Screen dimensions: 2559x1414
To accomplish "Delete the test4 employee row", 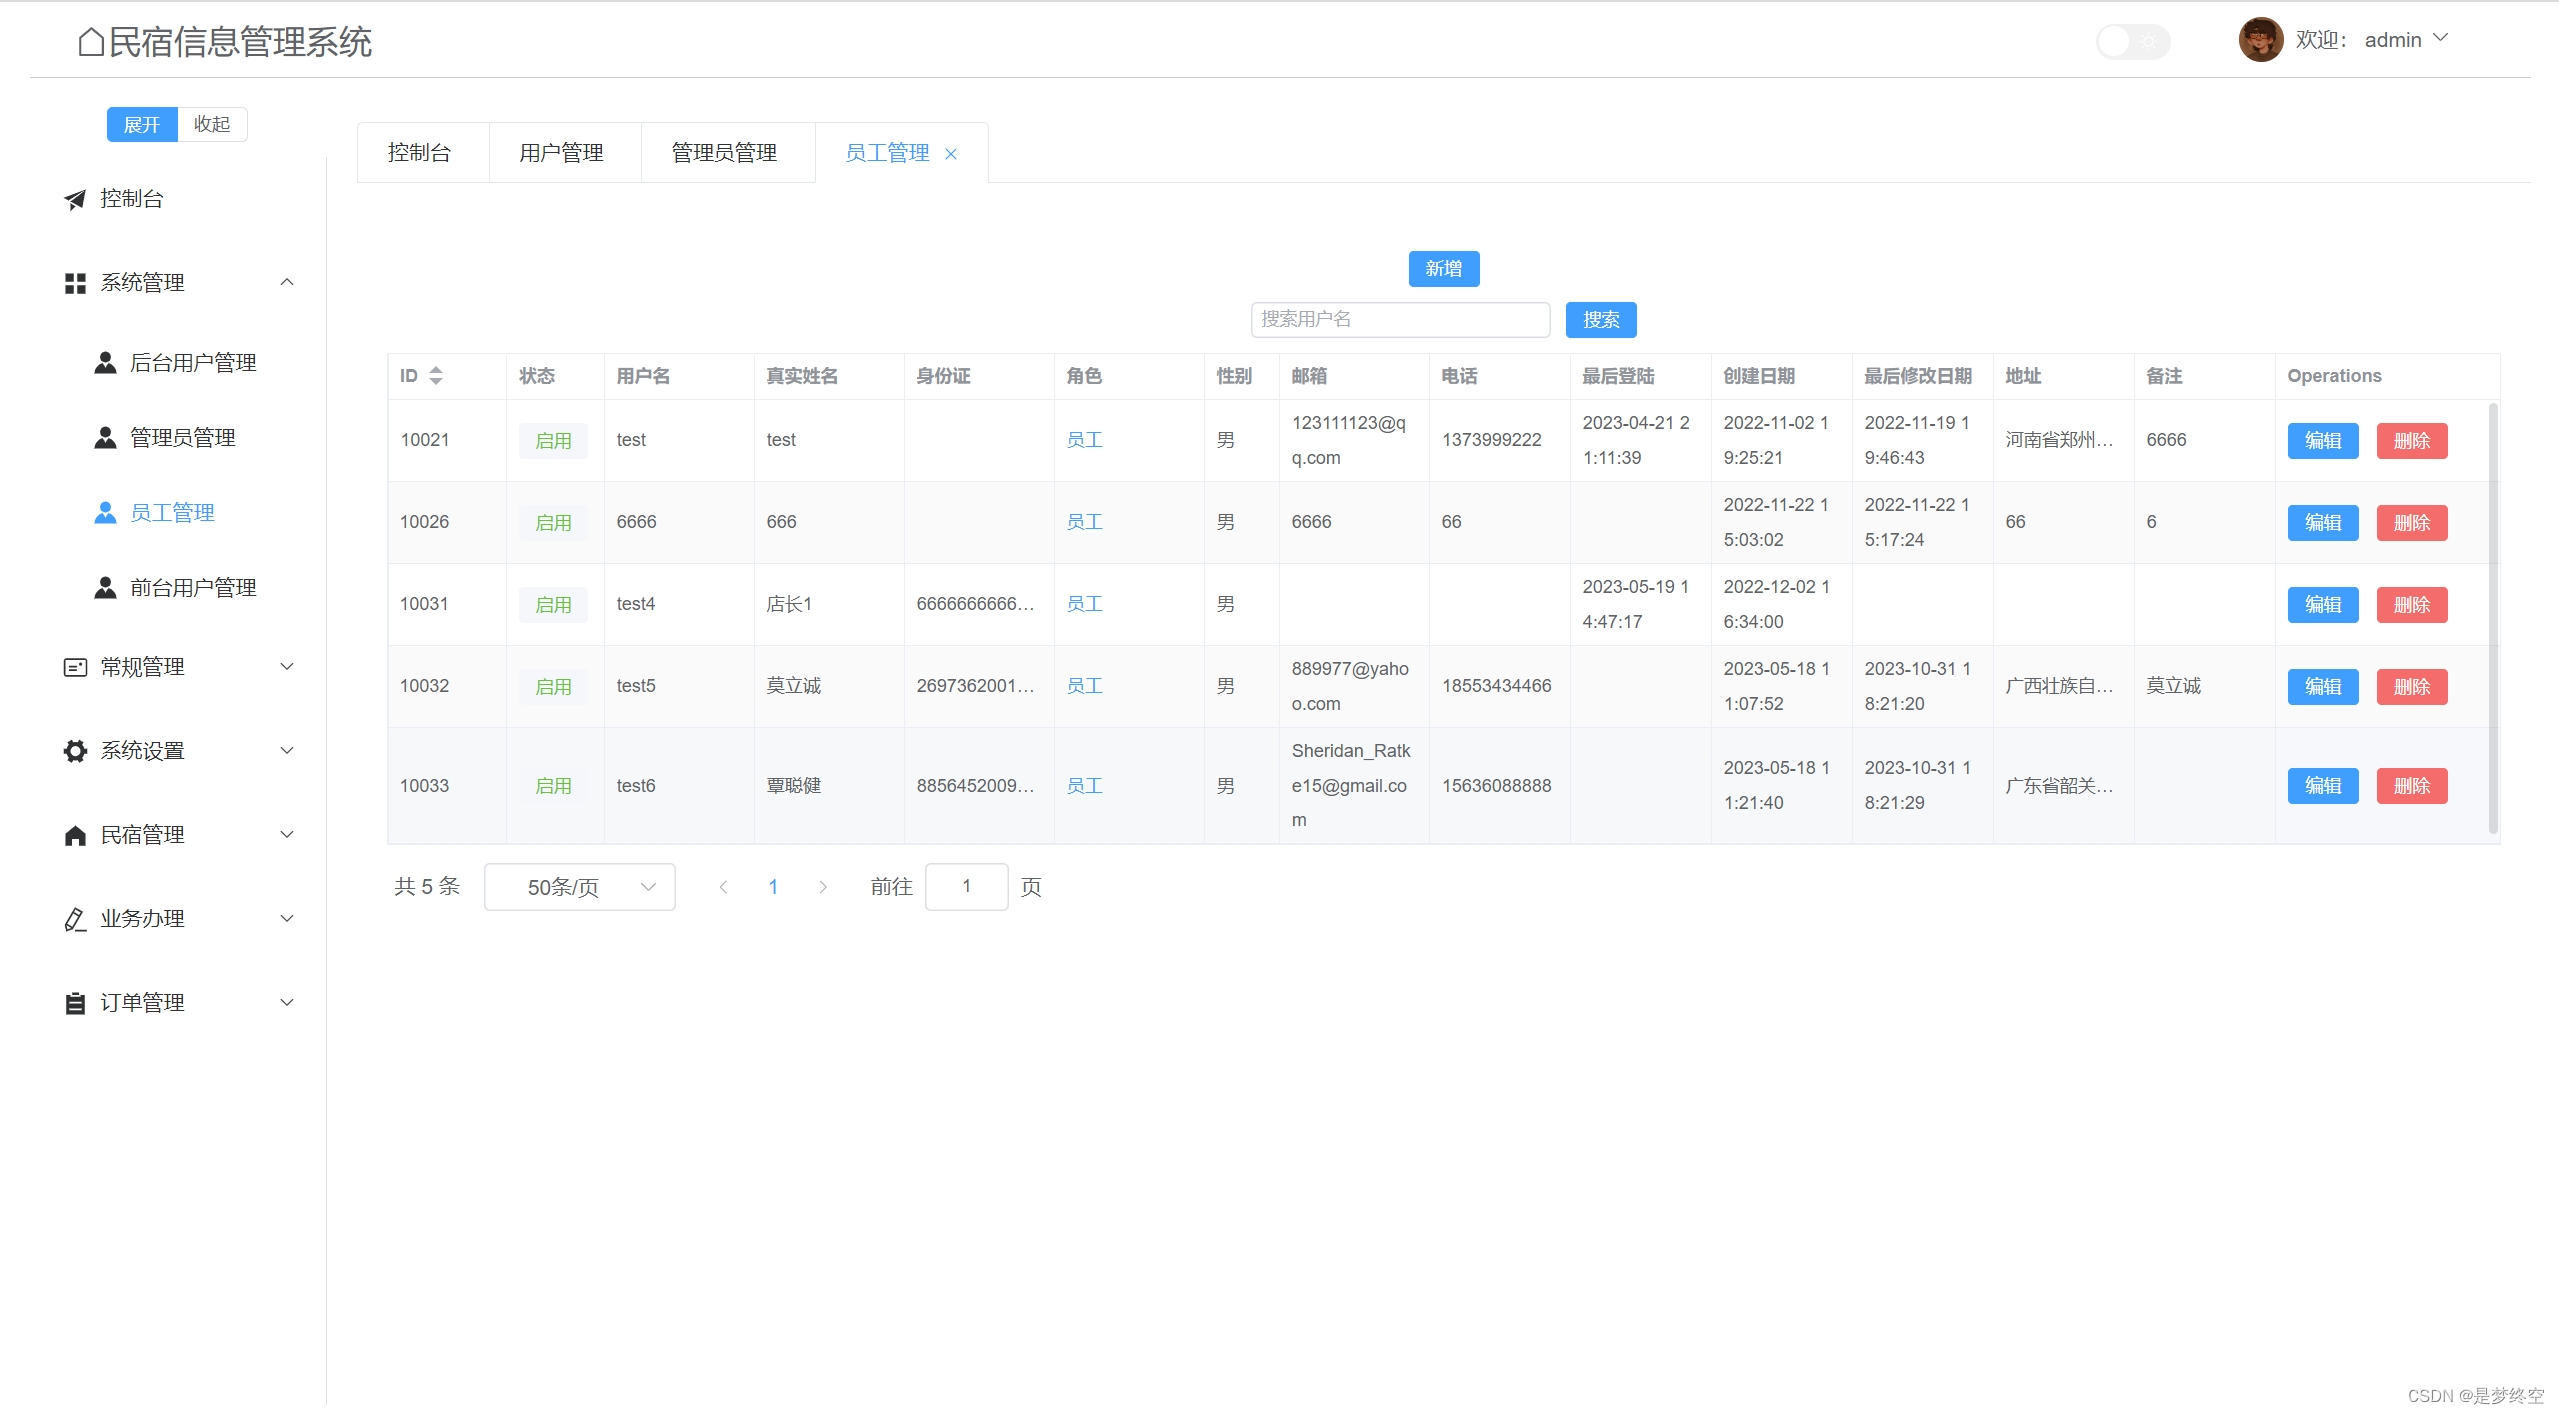I will 2412,605.
